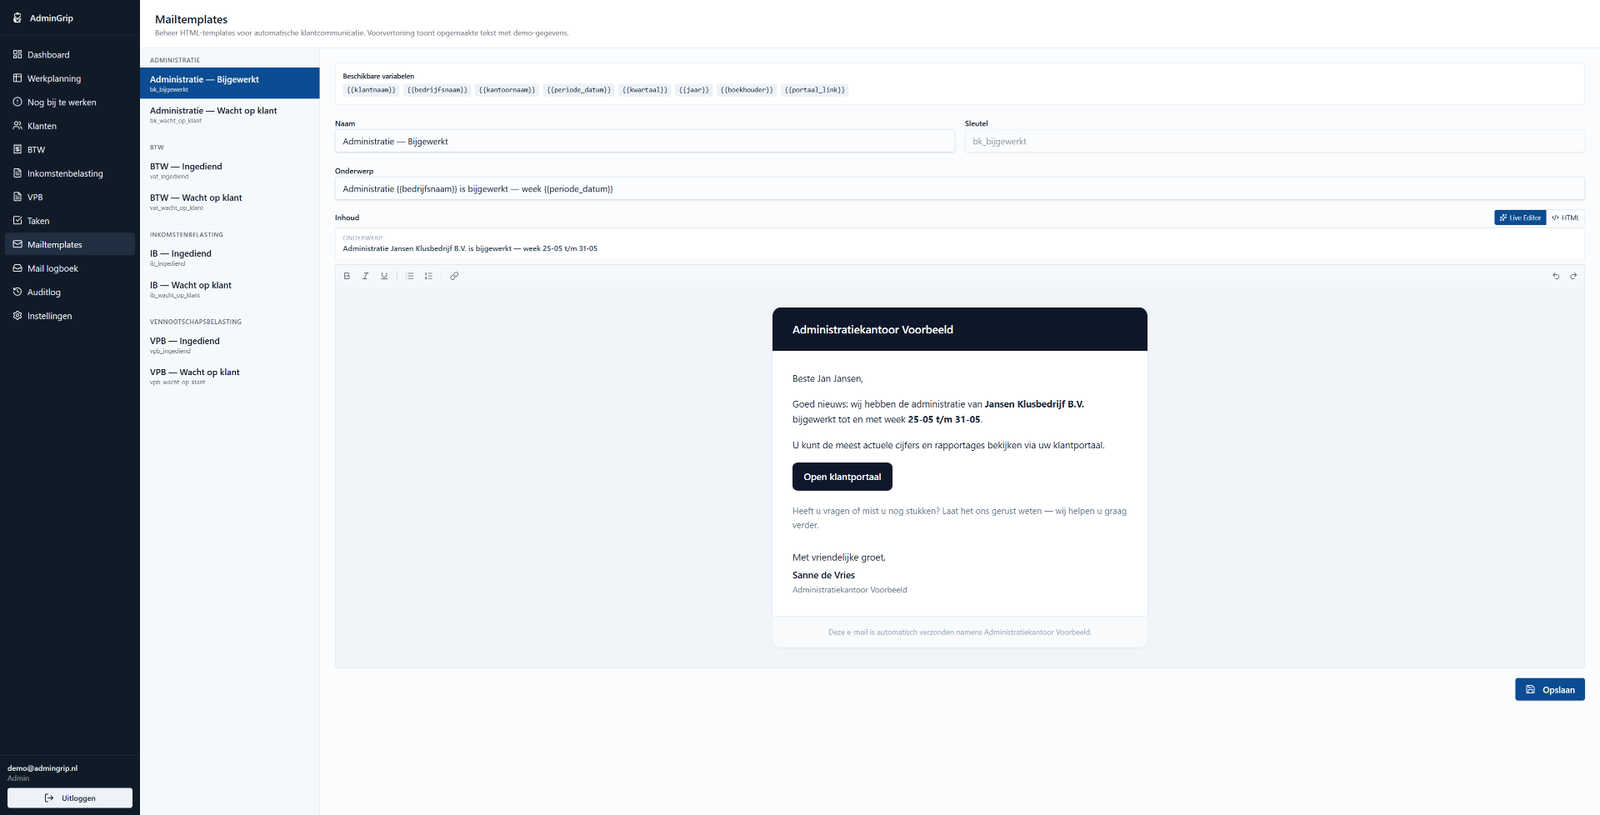Open Taken in the sidebar
Viewport: 1600px width, 815px height.
pyautogui.click(x=70, y=221)
